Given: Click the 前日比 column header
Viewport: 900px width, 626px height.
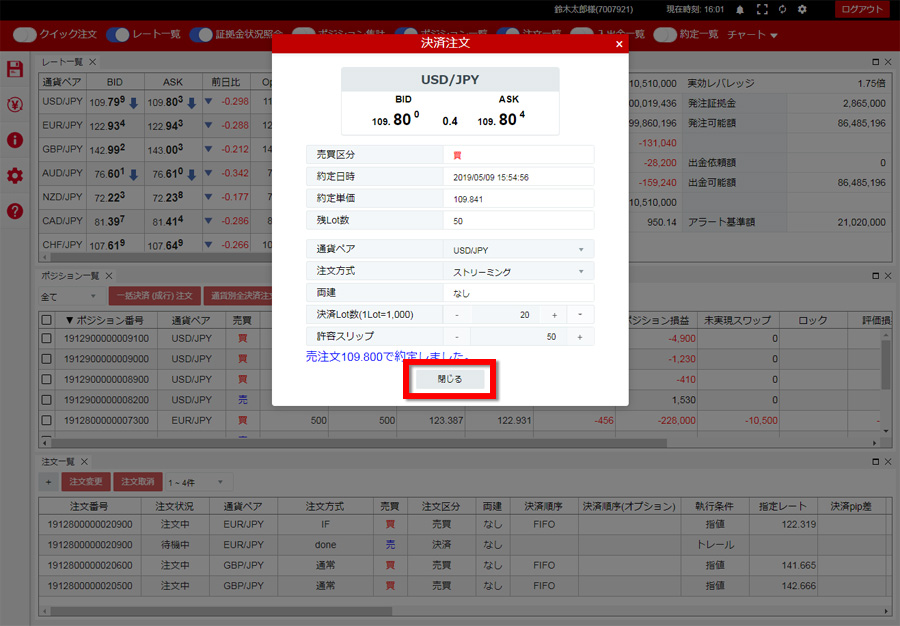Looking at the screenshot, I should 226,82.
